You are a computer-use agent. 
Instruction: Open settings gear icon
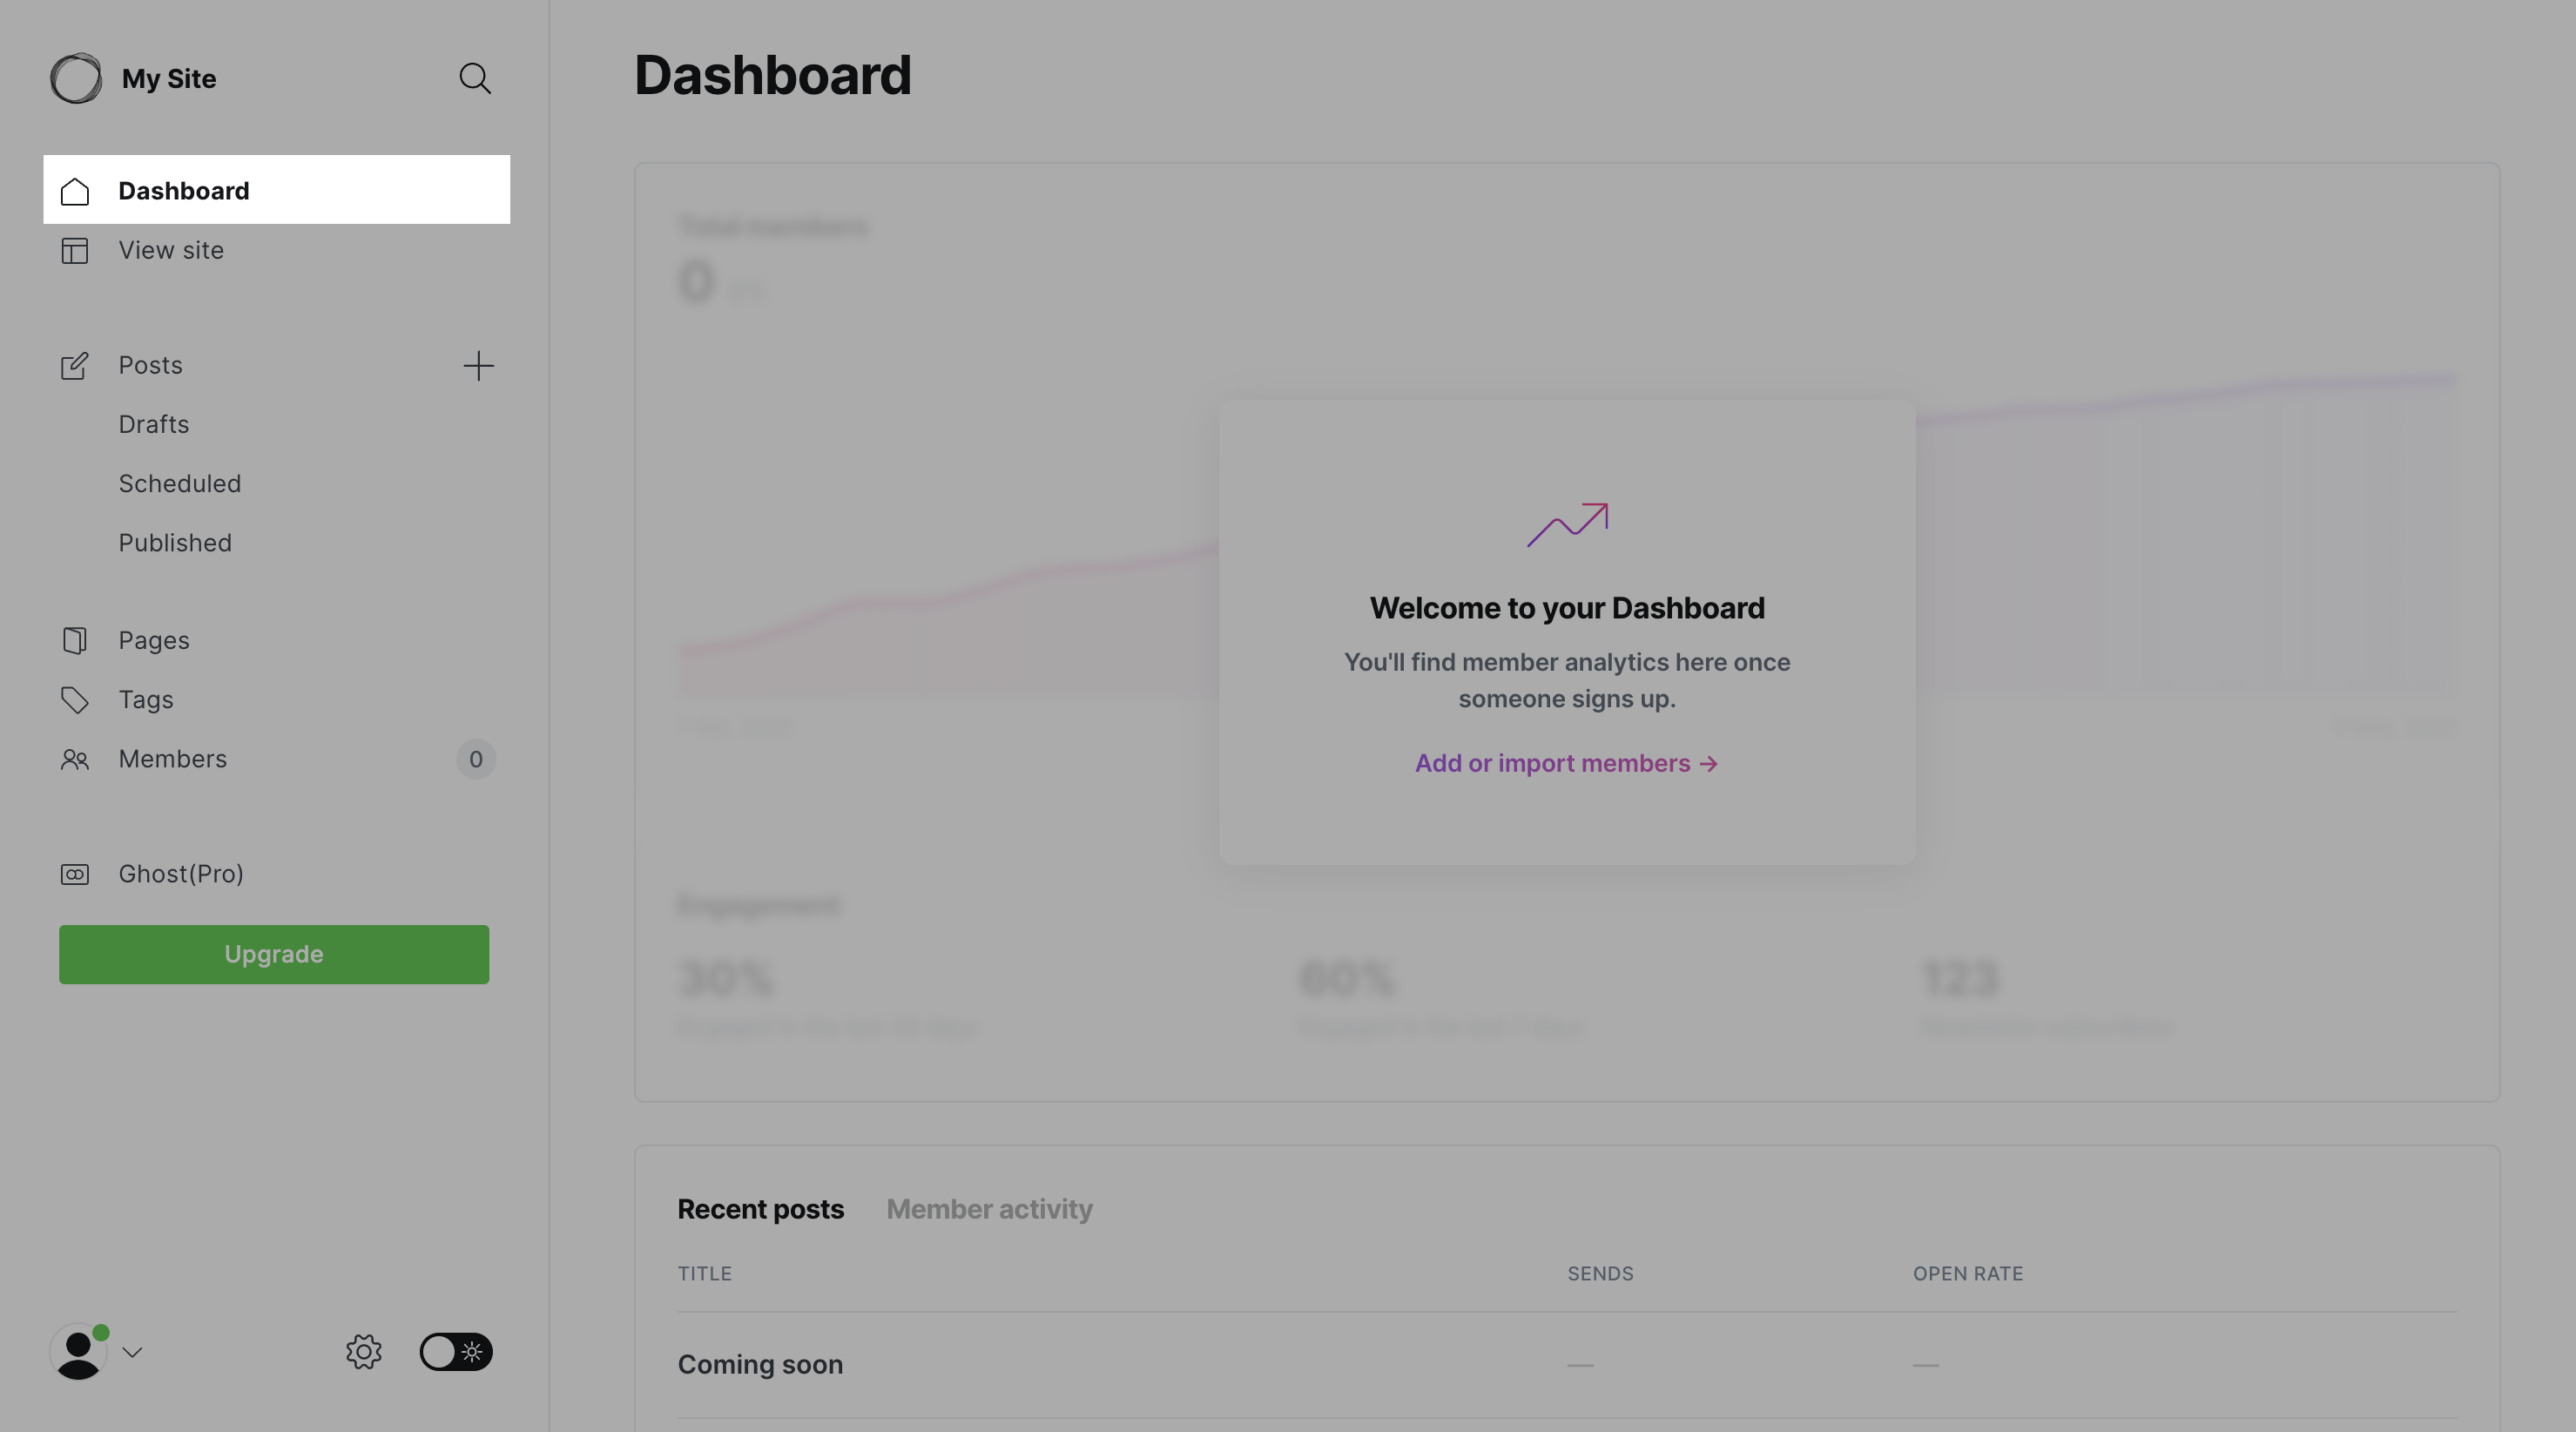(x=363, y=1352)
